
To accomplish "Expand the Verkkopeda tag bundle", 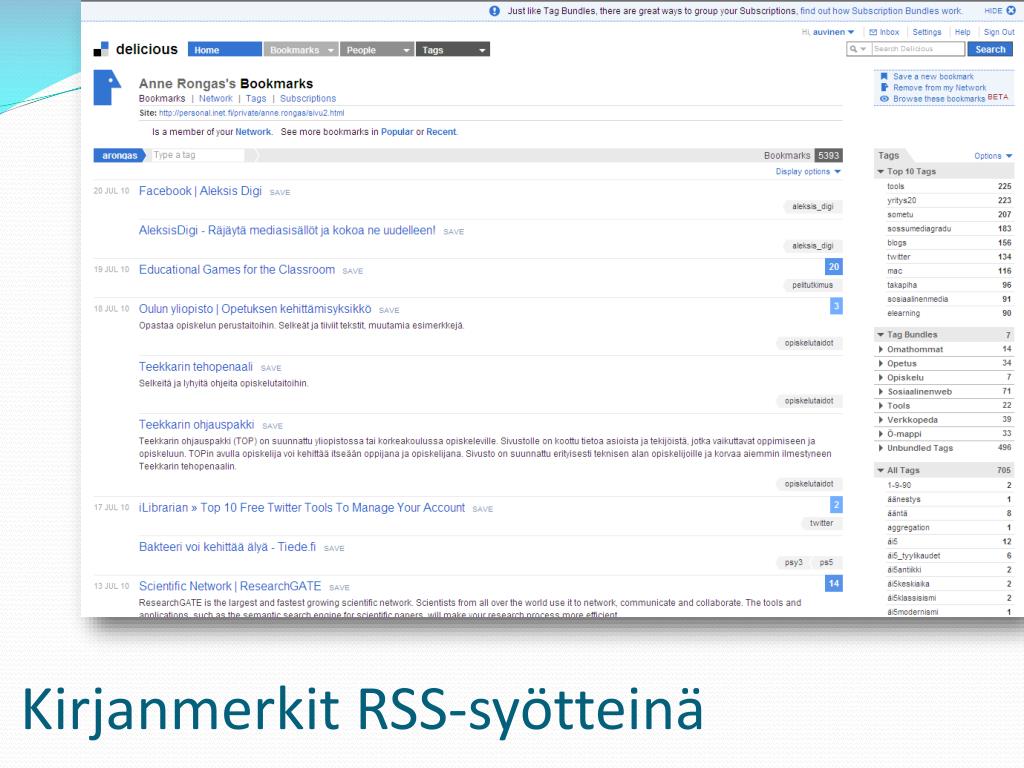I will point(881,419).
